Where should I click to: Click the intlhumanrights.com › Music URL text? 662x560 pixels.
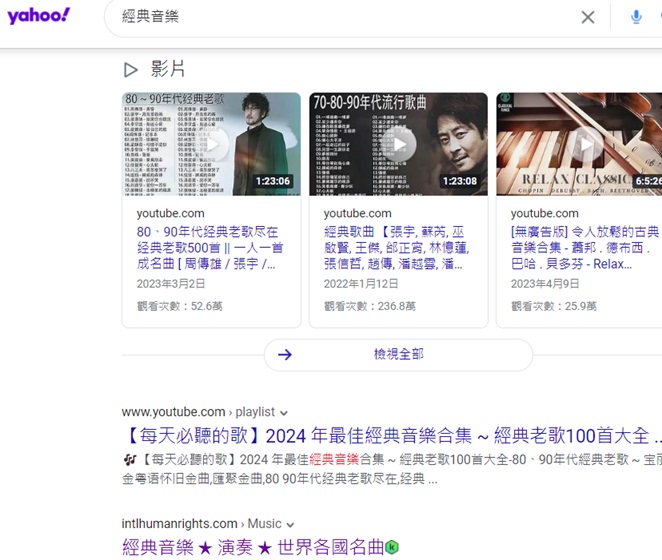point(201,524)
